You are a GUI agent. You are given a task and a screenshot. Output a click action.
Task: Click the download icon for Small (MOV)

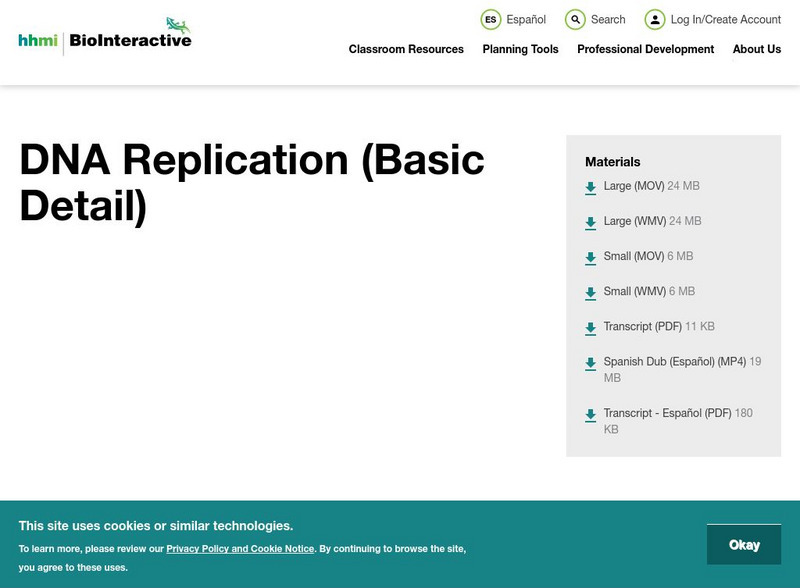pos(589,256)
